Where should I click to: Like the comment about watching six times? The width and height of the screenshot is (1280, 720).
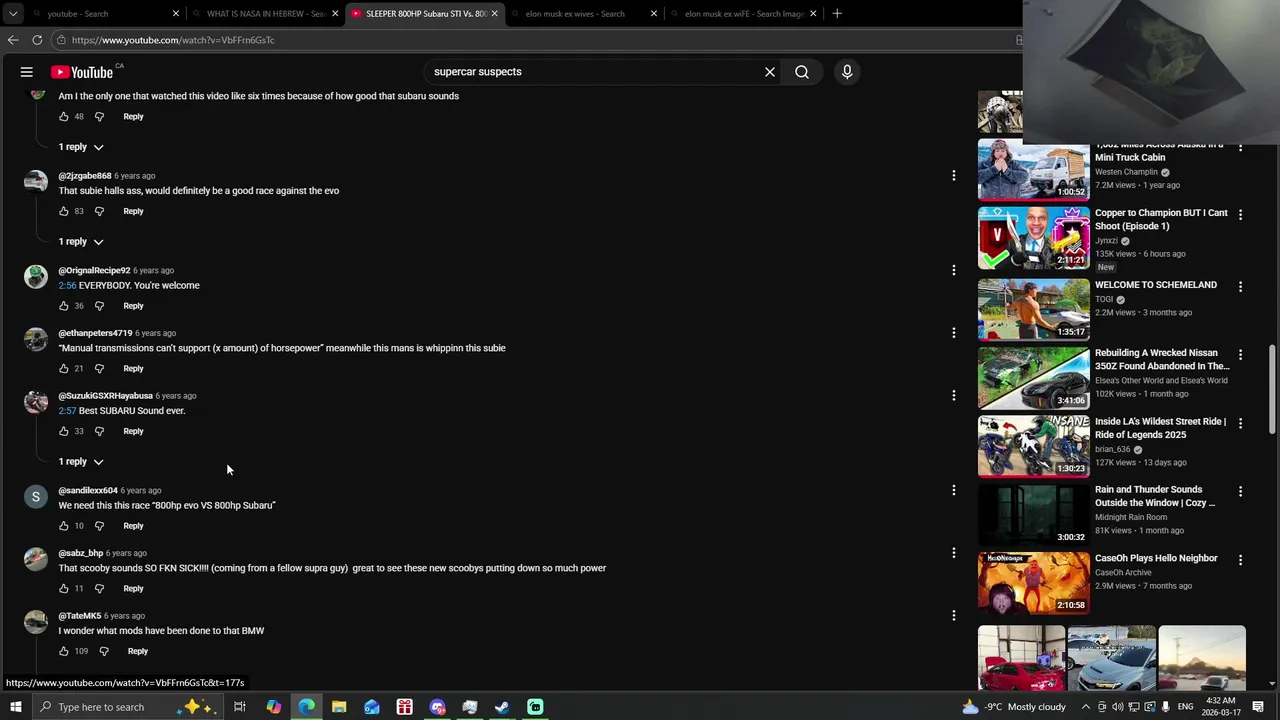tap(64, 116)
